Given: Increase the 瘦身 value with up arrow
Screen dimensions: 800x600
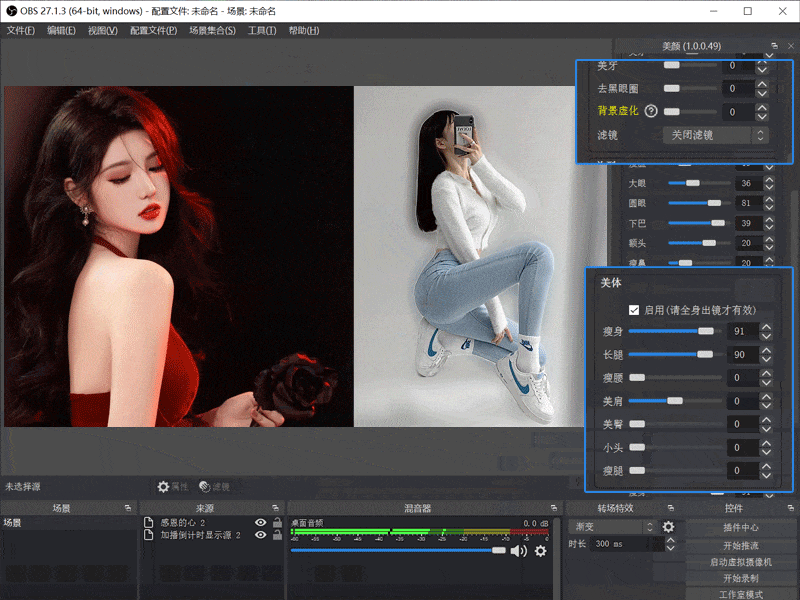Looking at the screenshot, I should [x=766, y=326].
